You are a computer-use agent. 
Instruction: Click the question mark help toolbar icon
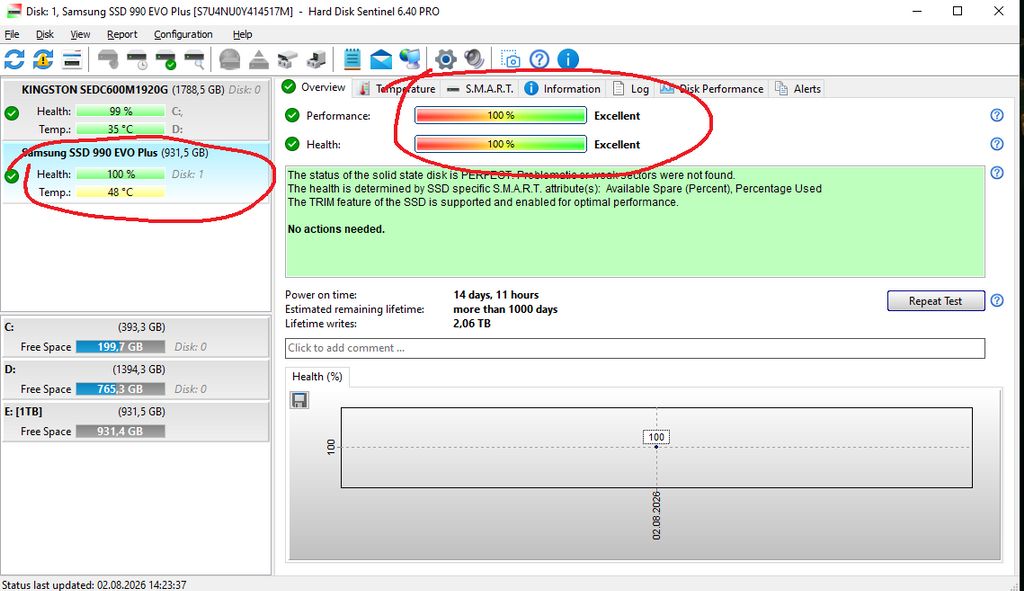pos(539,59)
